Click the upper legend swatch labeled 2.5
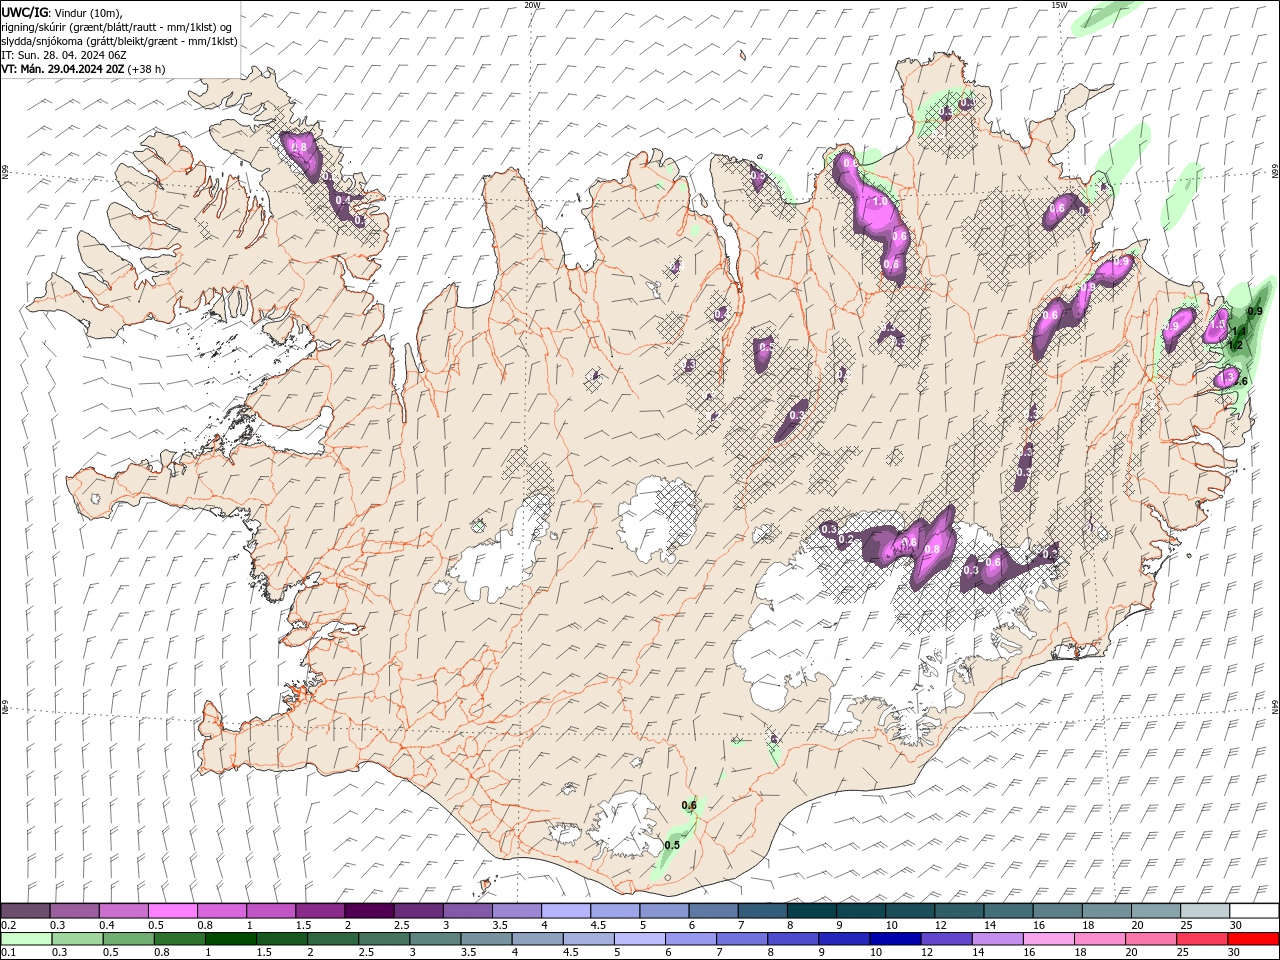Screen dimensions: 1280x960 click(418, 911)
